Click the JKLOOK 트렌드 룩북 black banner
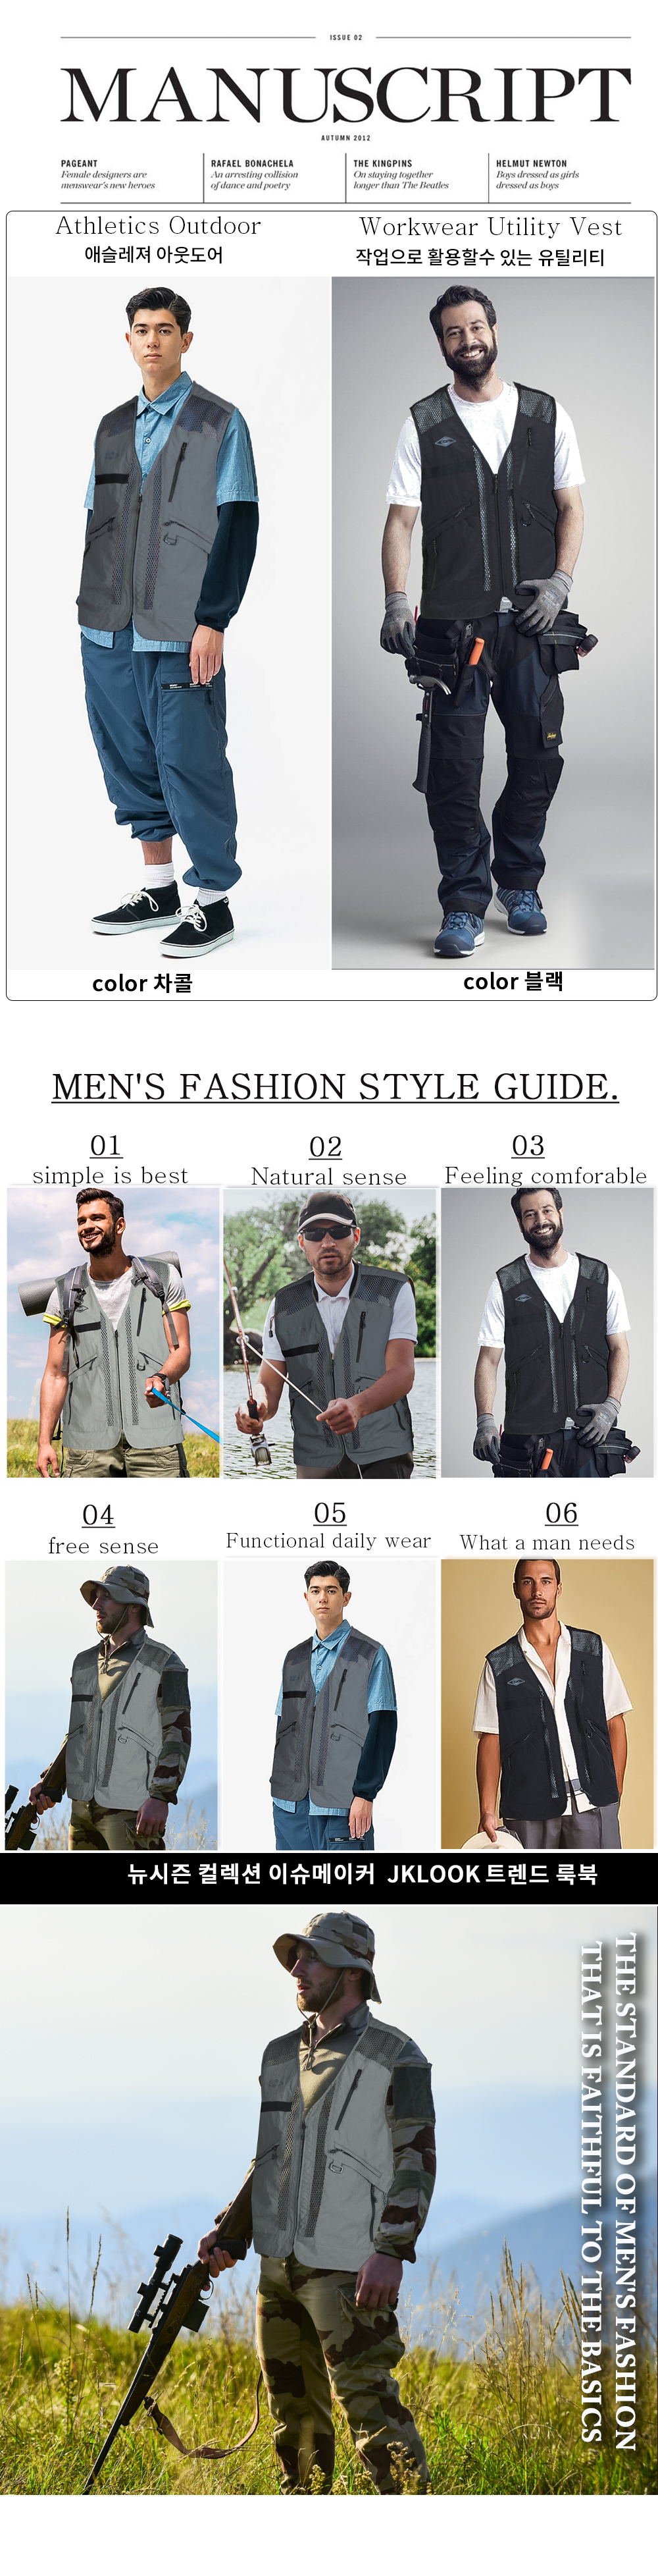Viewport: 658px width, 2576px height. [329, 1877]
